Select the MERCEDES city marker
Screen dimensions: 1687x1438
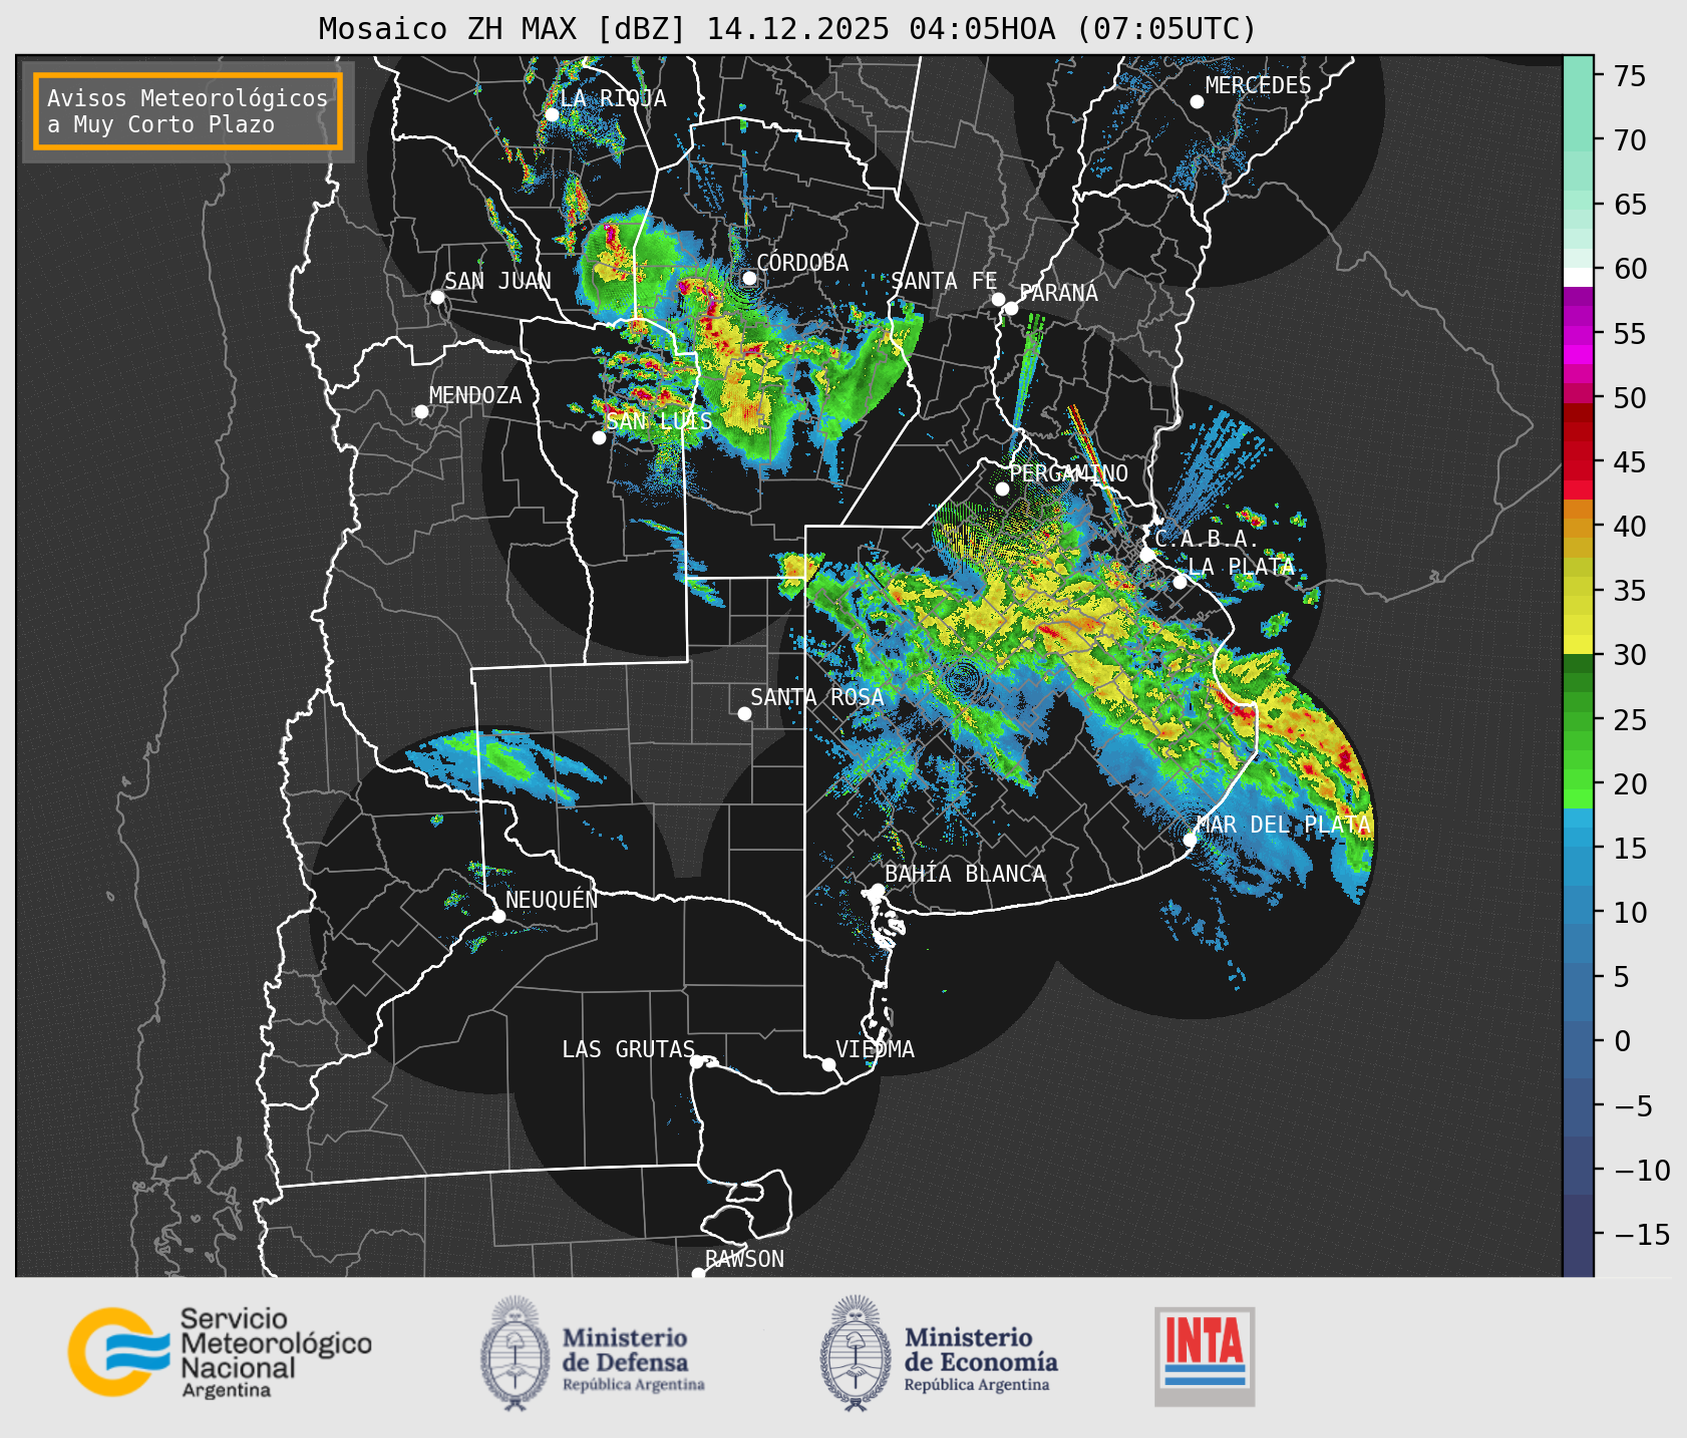pos(1197,102)
